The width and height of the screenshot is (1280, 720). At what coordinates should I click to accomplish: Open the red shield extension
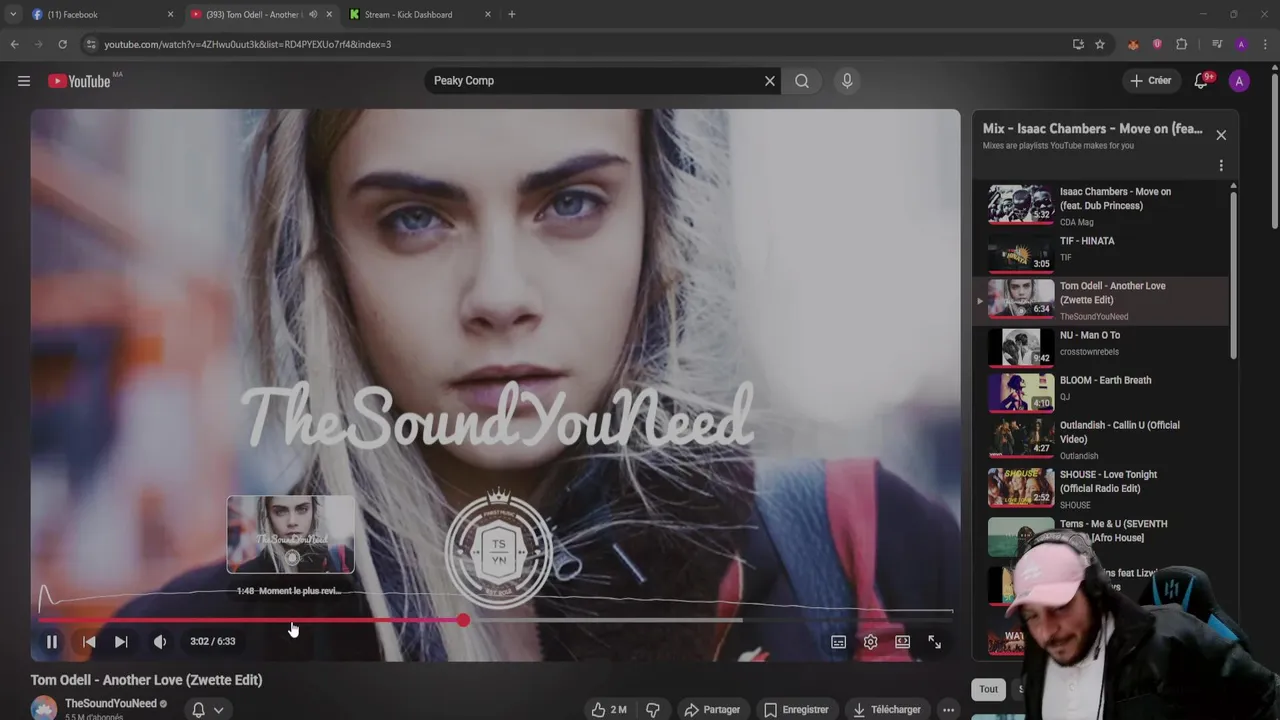[1157, 44]
